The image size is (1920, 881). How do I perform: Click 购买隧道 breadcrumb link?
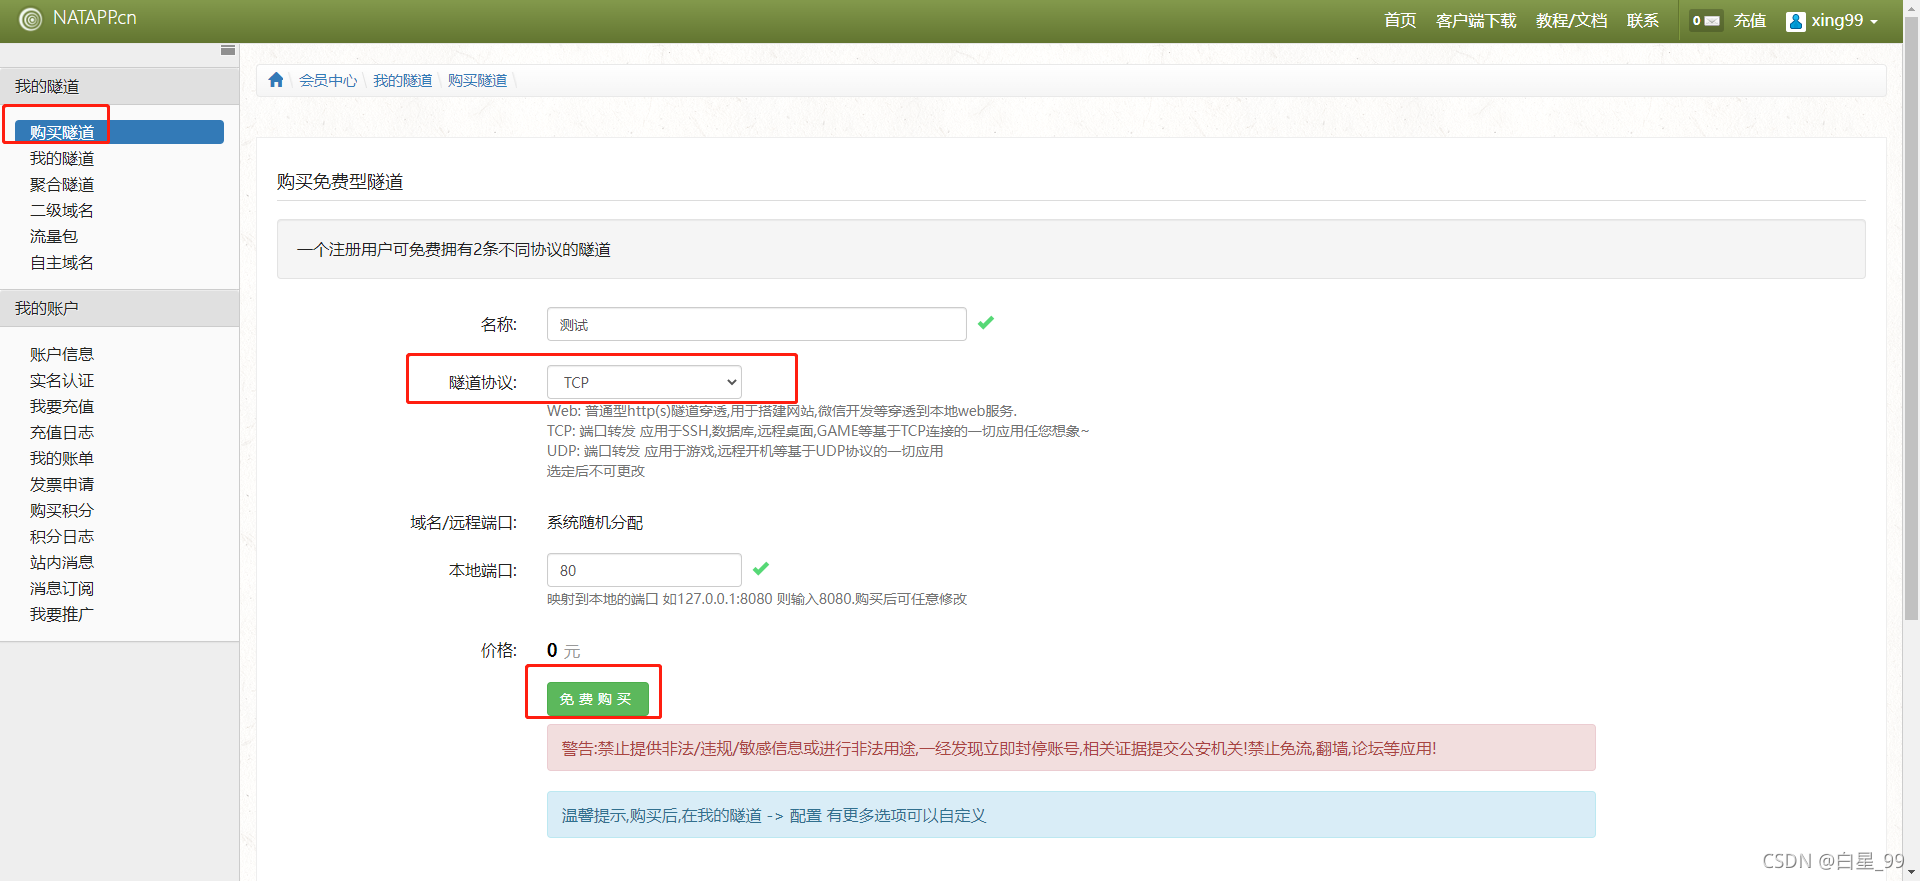click(477, 80)
